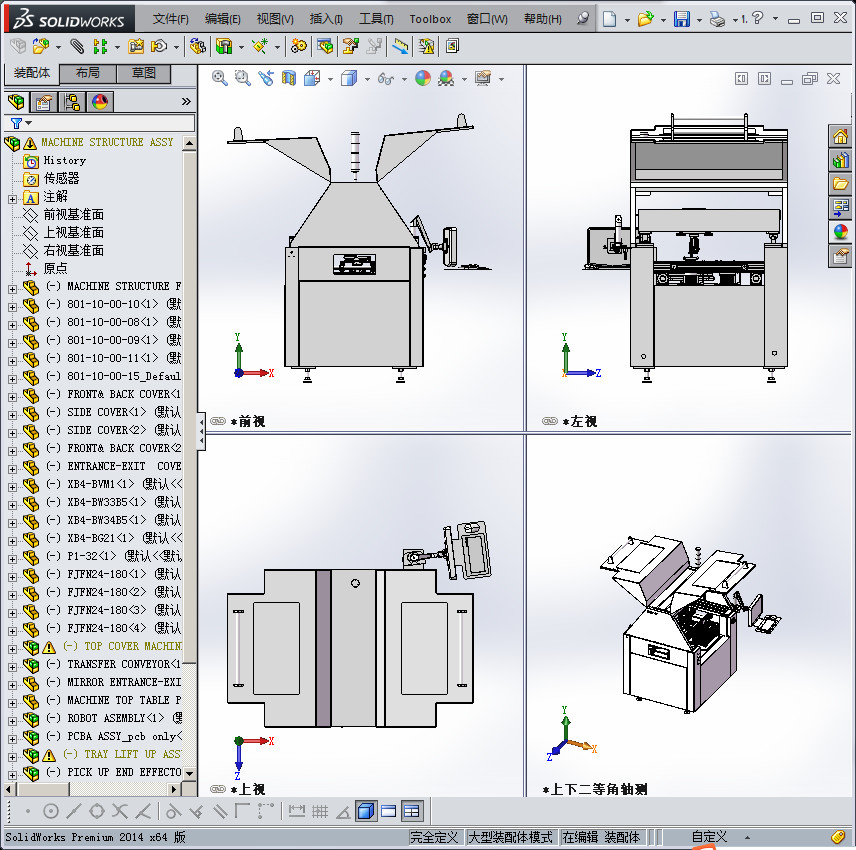Expand the 801-10-00-10<1> component
This screenshot has height=850, width=856.
[13, 307]
